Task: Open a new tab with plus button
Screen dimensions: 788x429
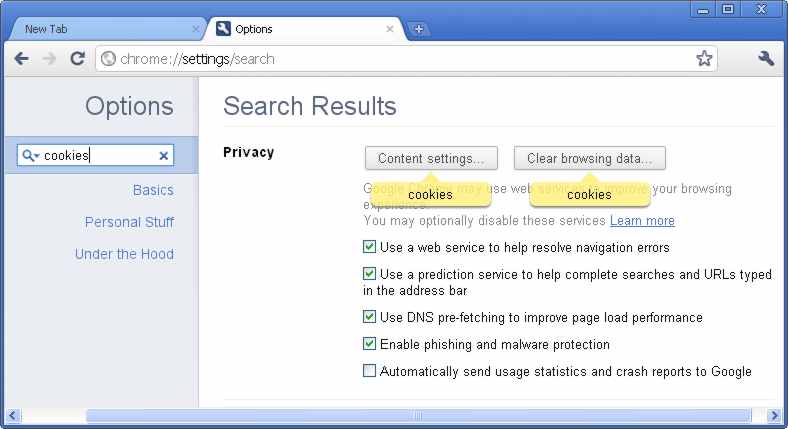Action: click(418, 29)
